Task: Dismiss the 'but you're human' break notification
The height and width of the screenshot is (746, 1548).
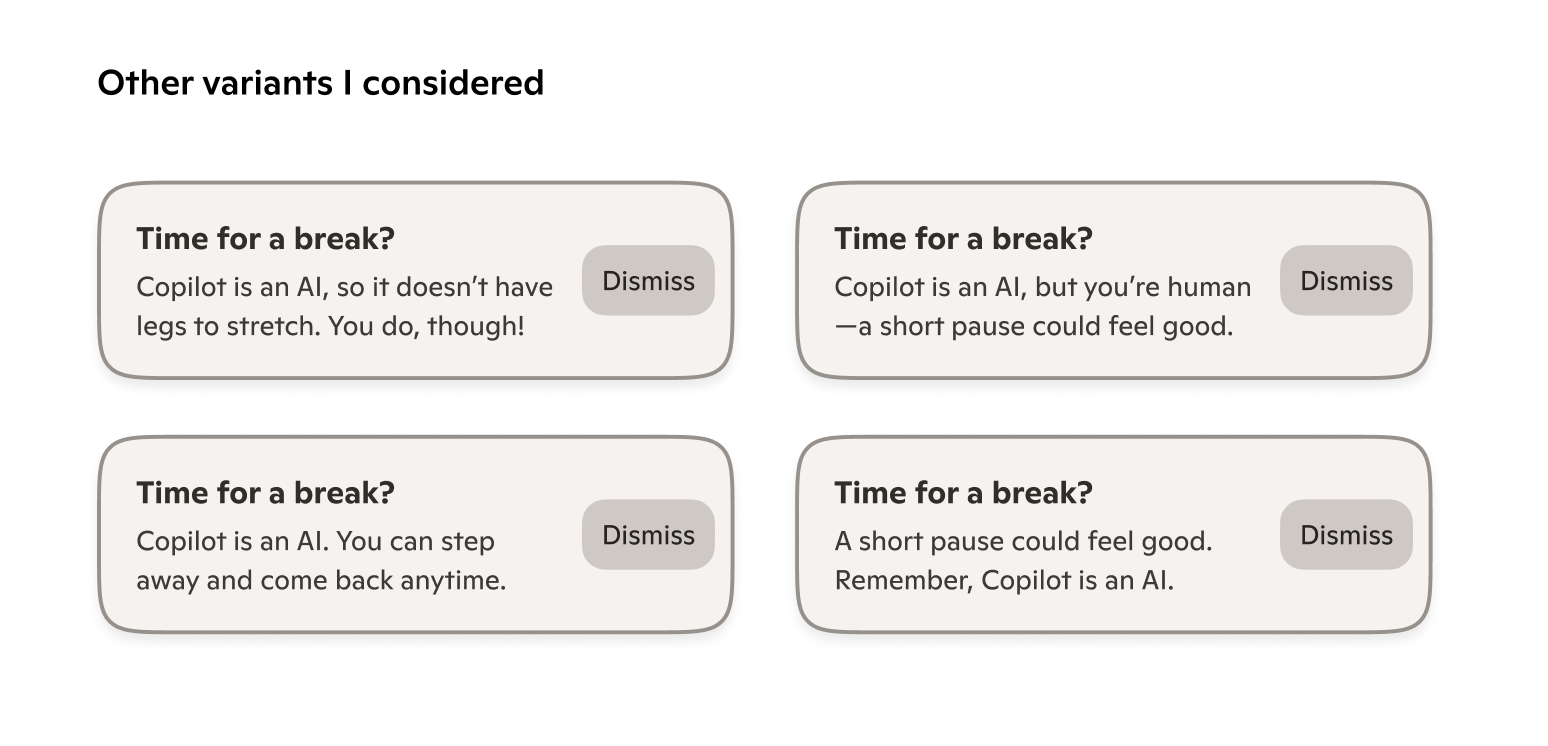Action: point(1346,281)
